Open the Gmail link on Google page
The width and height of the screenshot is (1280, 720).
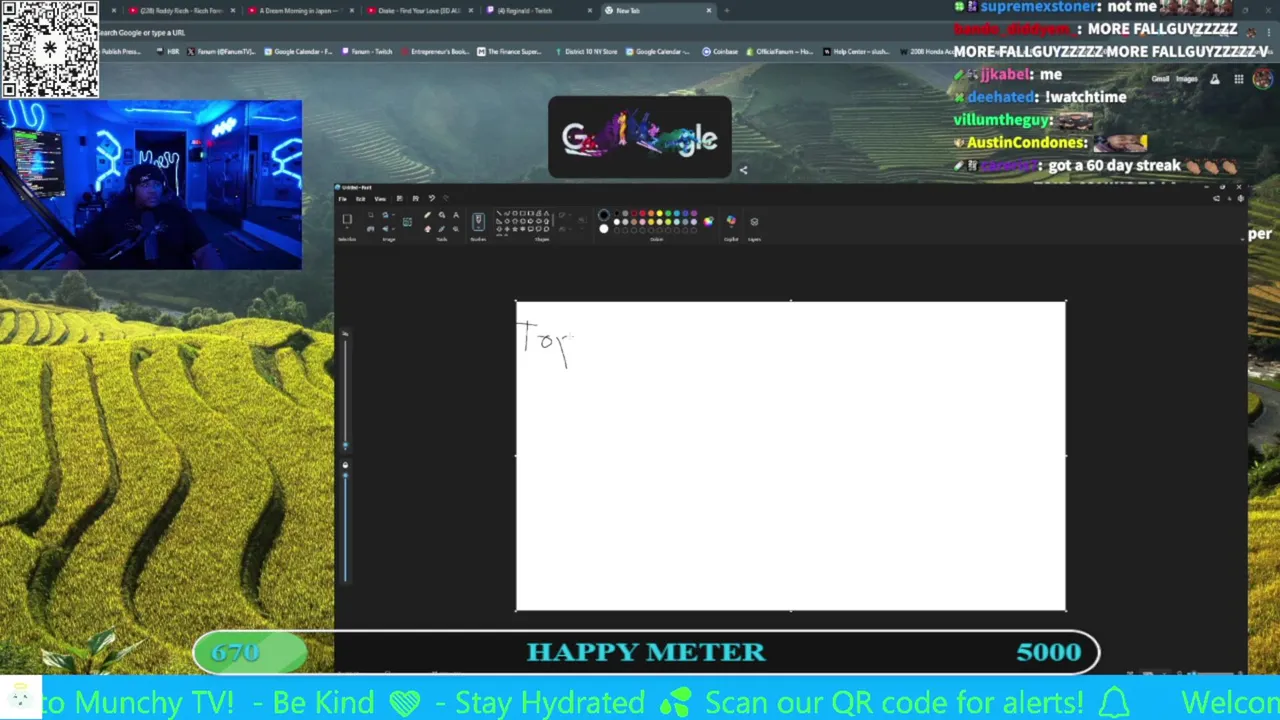coord(1160,79)
